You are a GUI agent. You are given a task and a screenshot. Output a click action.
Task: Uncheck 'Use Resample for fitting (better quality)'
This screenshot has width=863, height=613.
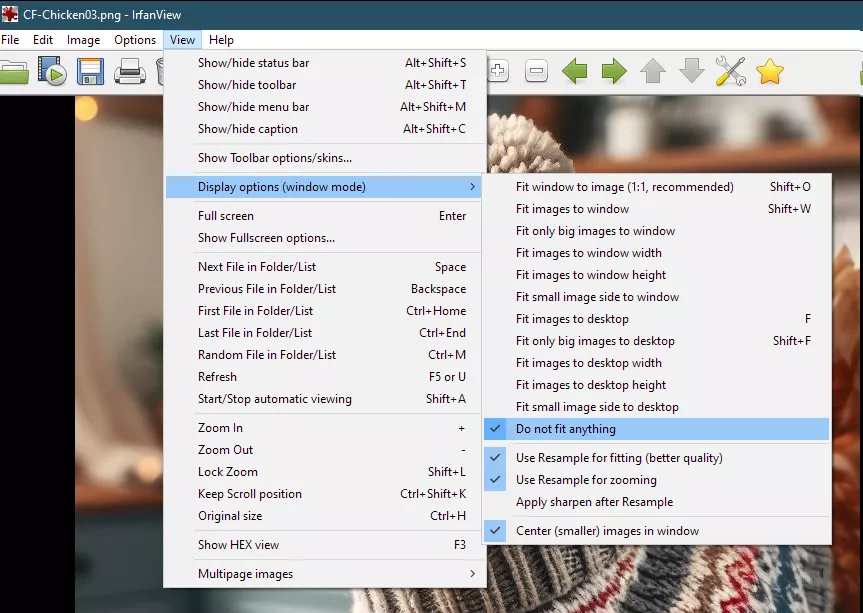pyautogui.click(x=619, y=458)
